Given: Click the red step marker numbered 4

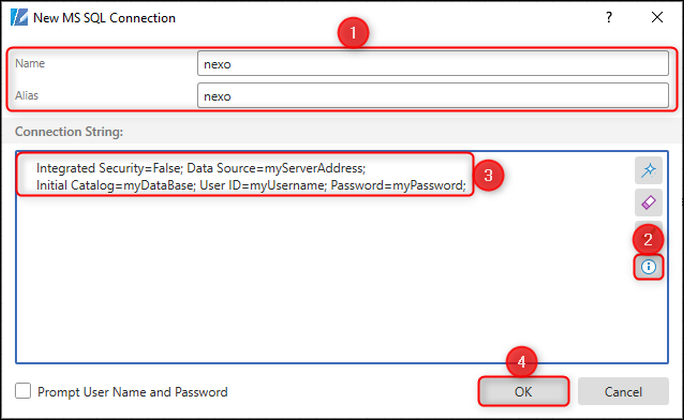Looking at the screenshot, I should (521, 362).
